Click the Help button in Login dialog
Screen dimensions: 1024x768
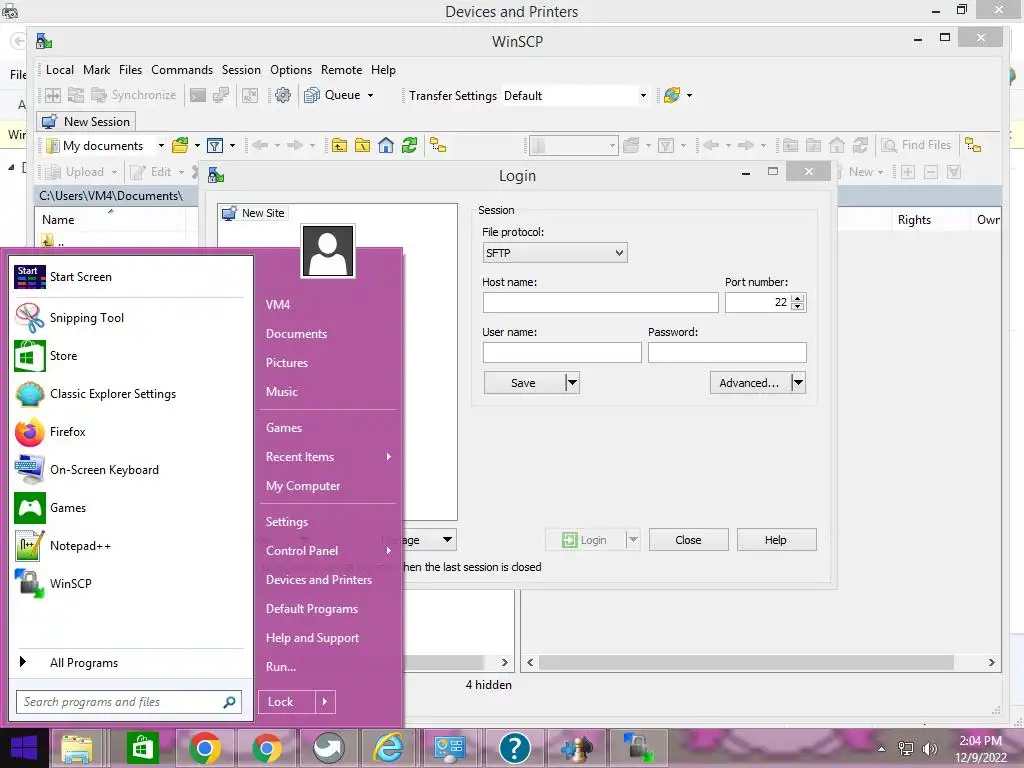tap(776, 540)
